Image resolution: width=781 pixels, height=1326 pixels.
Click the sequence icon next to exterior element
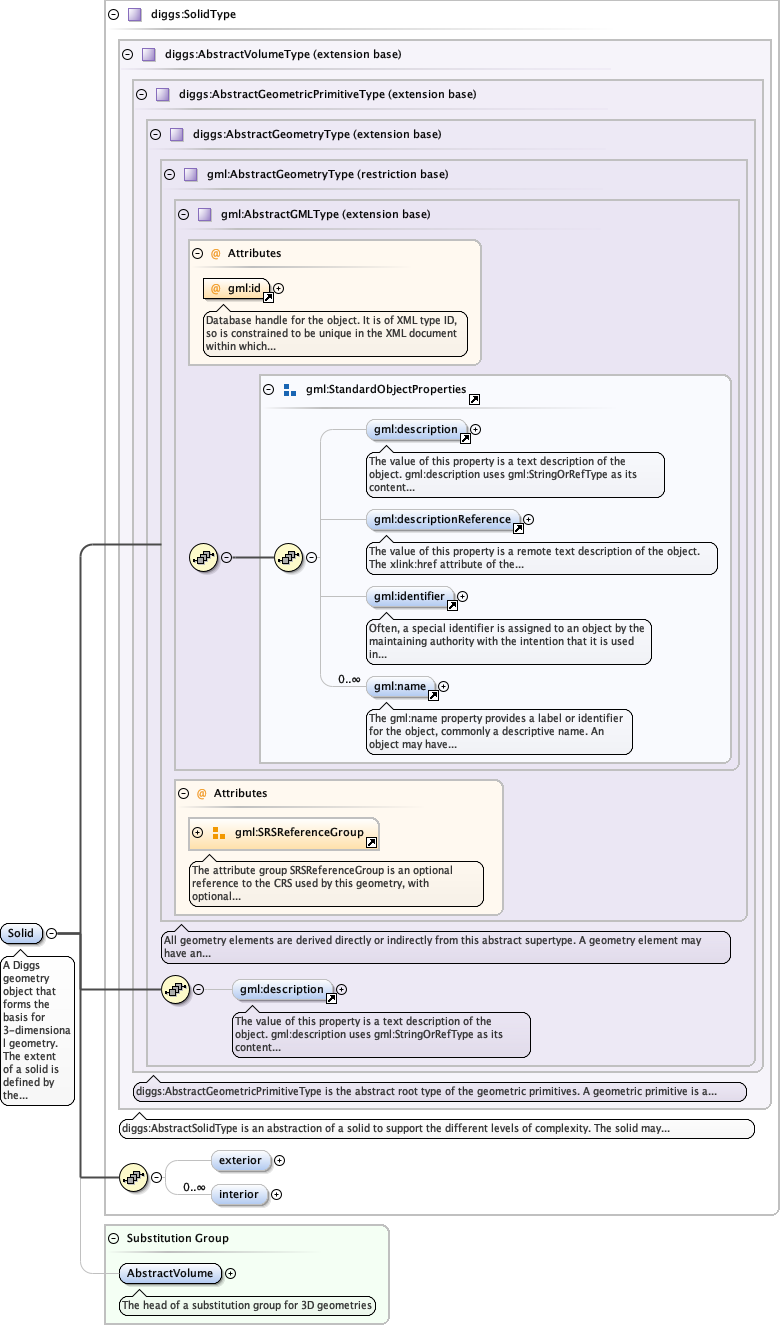tap(133, 1177)
